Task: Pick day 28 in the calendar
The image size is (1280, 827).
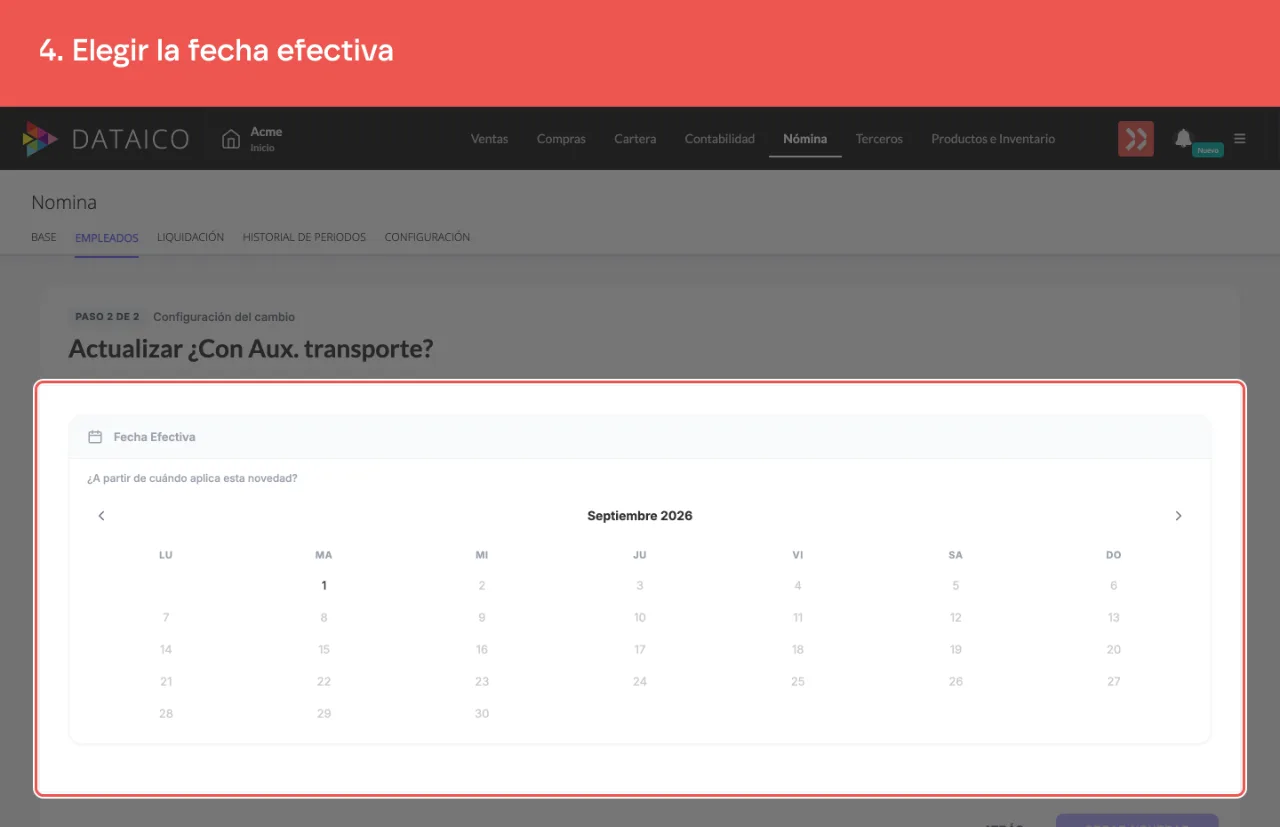Action: (x=166, y=714)
